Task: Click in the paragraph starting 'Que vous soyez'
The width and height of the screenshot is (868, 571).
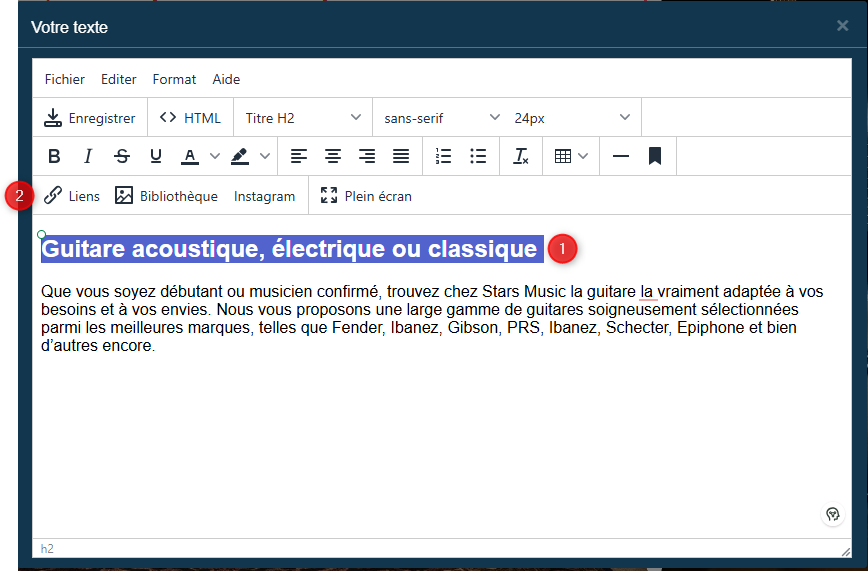Action: [x=432, y=318]
